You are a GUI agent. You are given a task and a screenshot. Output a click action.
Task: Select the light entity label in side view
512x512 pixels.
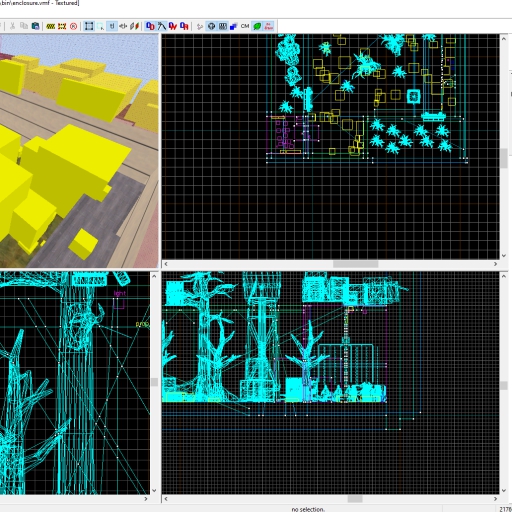pyautogui.click(x=120, y=293)
